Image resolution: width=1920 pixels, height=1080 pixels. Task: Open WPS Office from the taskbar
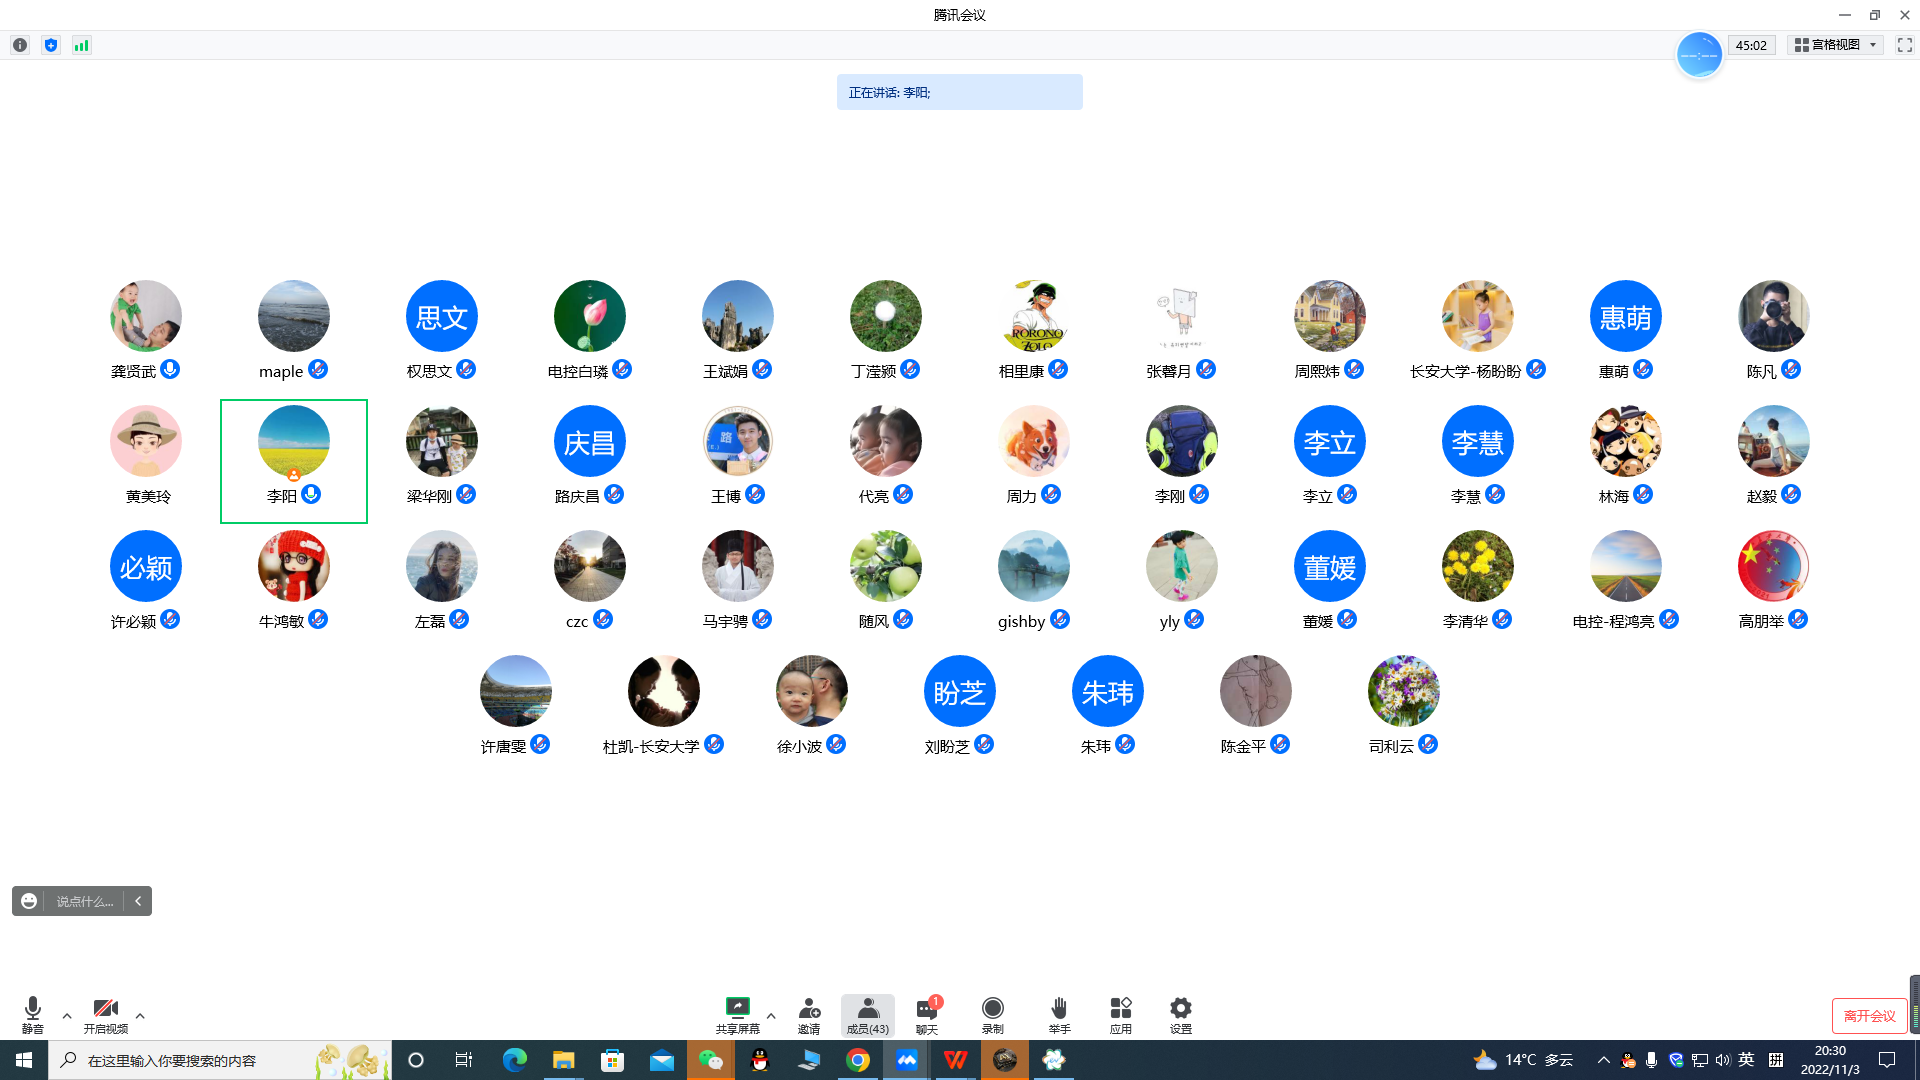(956, 1060)
